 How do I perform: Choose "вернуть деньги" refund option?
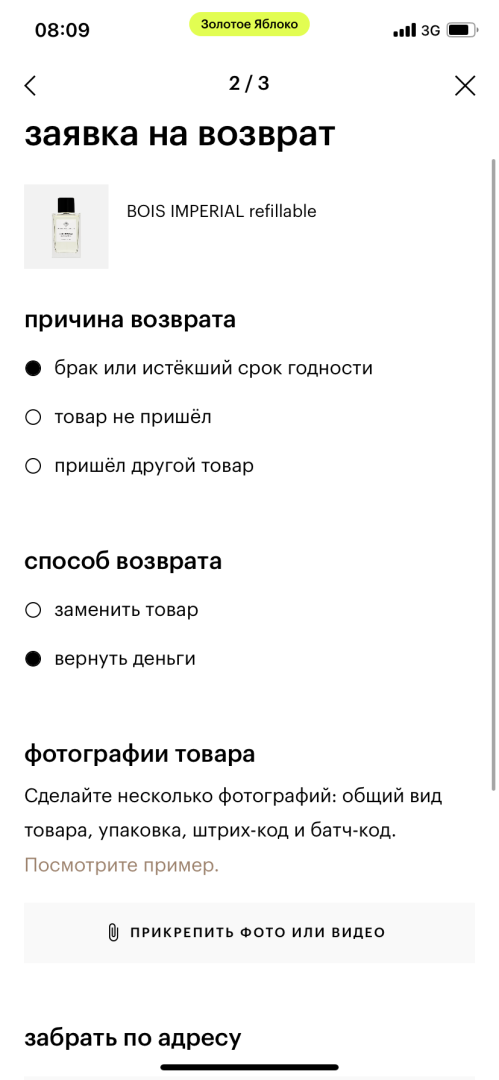(110, 659)
